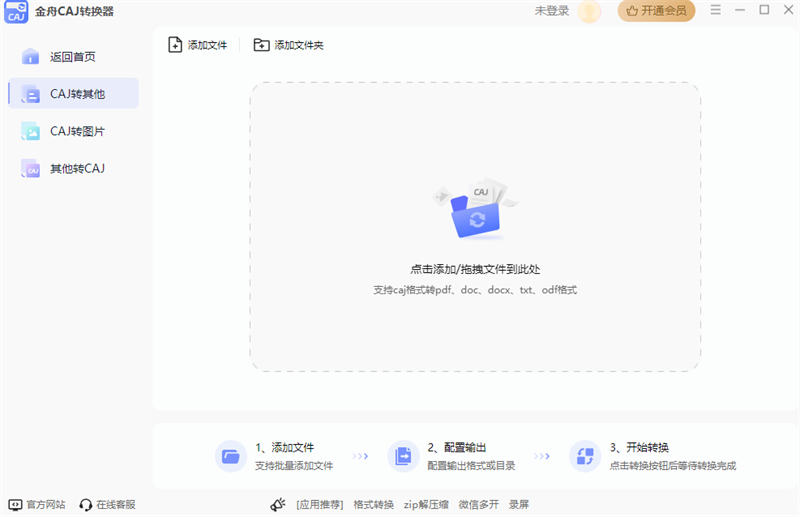Image resolution: width=800 pixels, height=517 pixels.
Task: Click the 开通会员 membership button
Action: 656,11
